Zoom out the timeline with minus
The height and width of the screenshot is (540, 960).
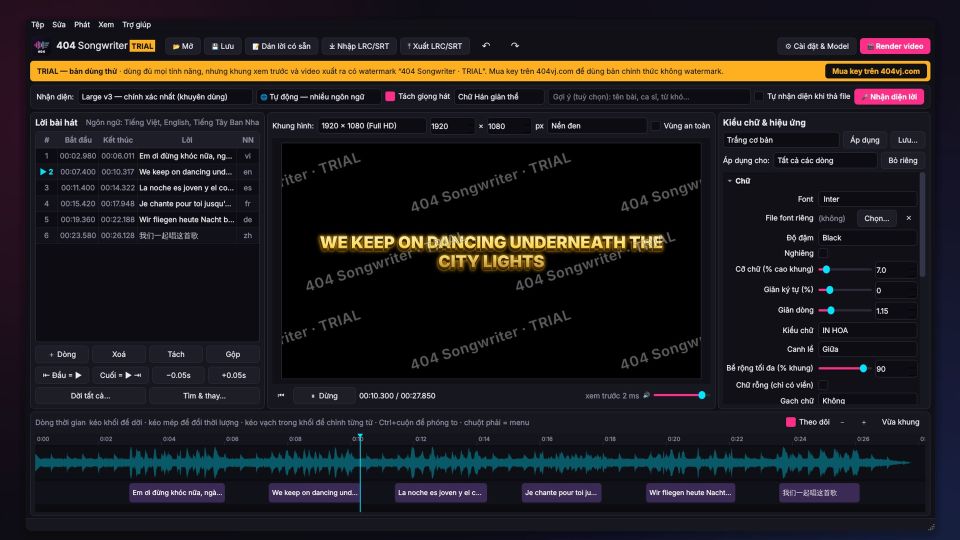point(842,422)
